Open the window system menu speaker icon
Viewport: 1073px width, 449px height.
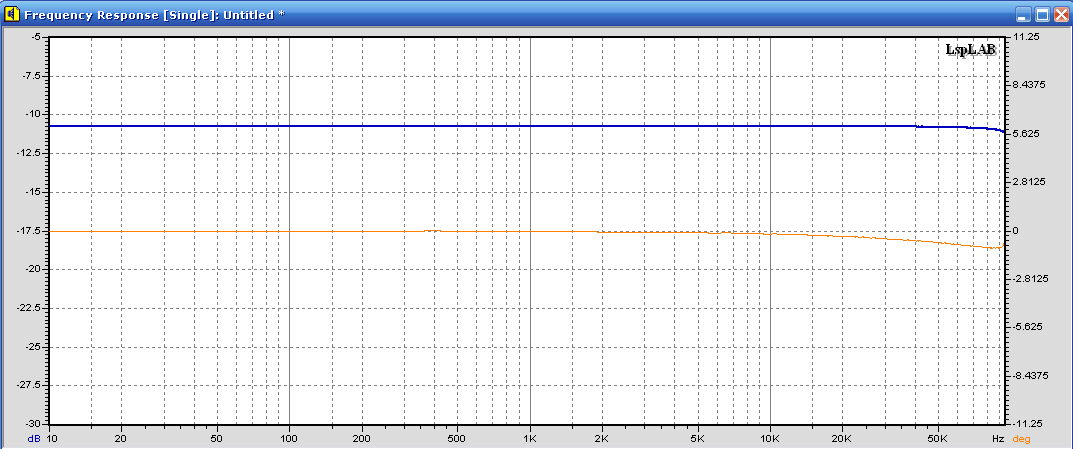[x=13, y=14]
